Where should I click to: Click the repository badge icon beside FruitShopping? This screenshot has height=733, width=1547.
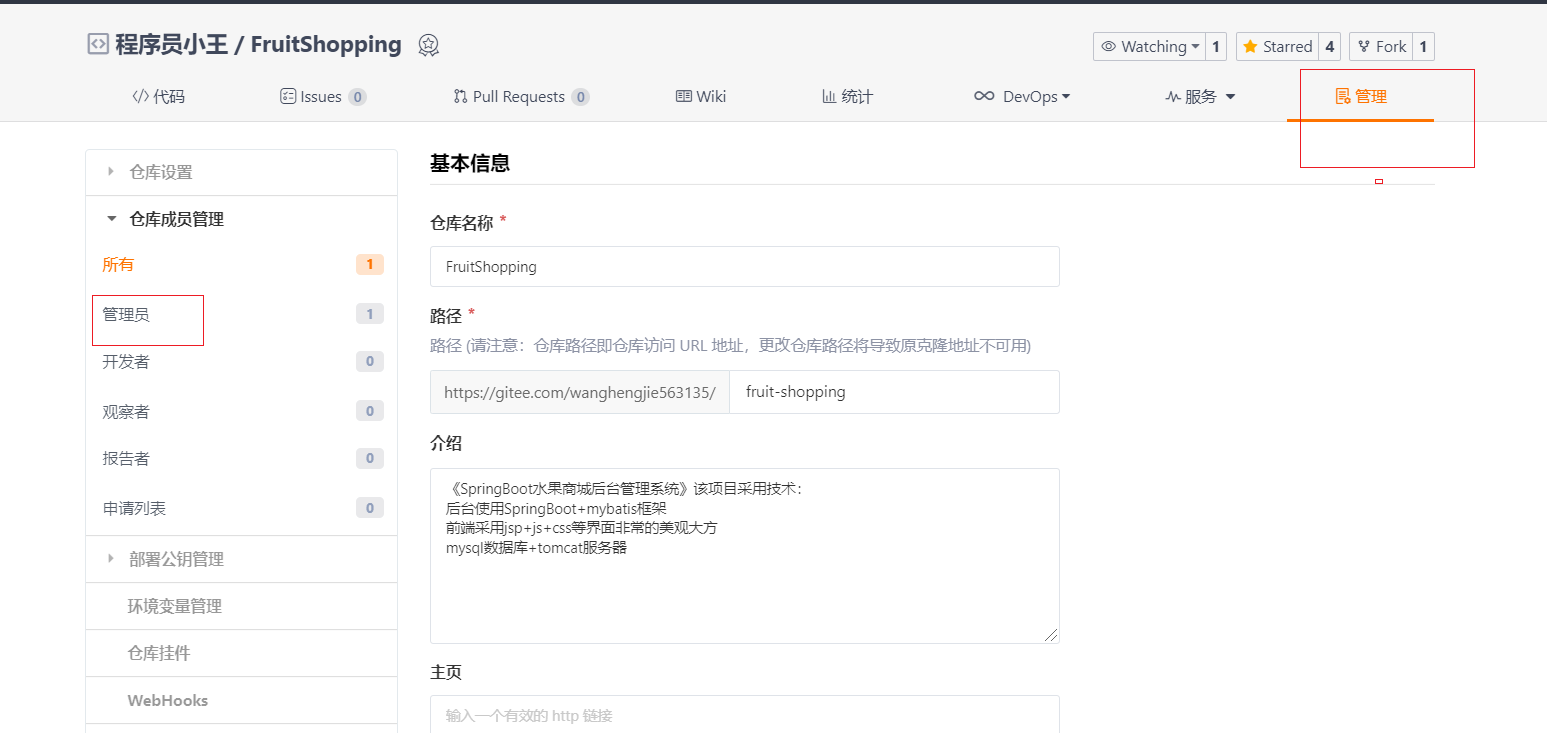tap(428, 45)
